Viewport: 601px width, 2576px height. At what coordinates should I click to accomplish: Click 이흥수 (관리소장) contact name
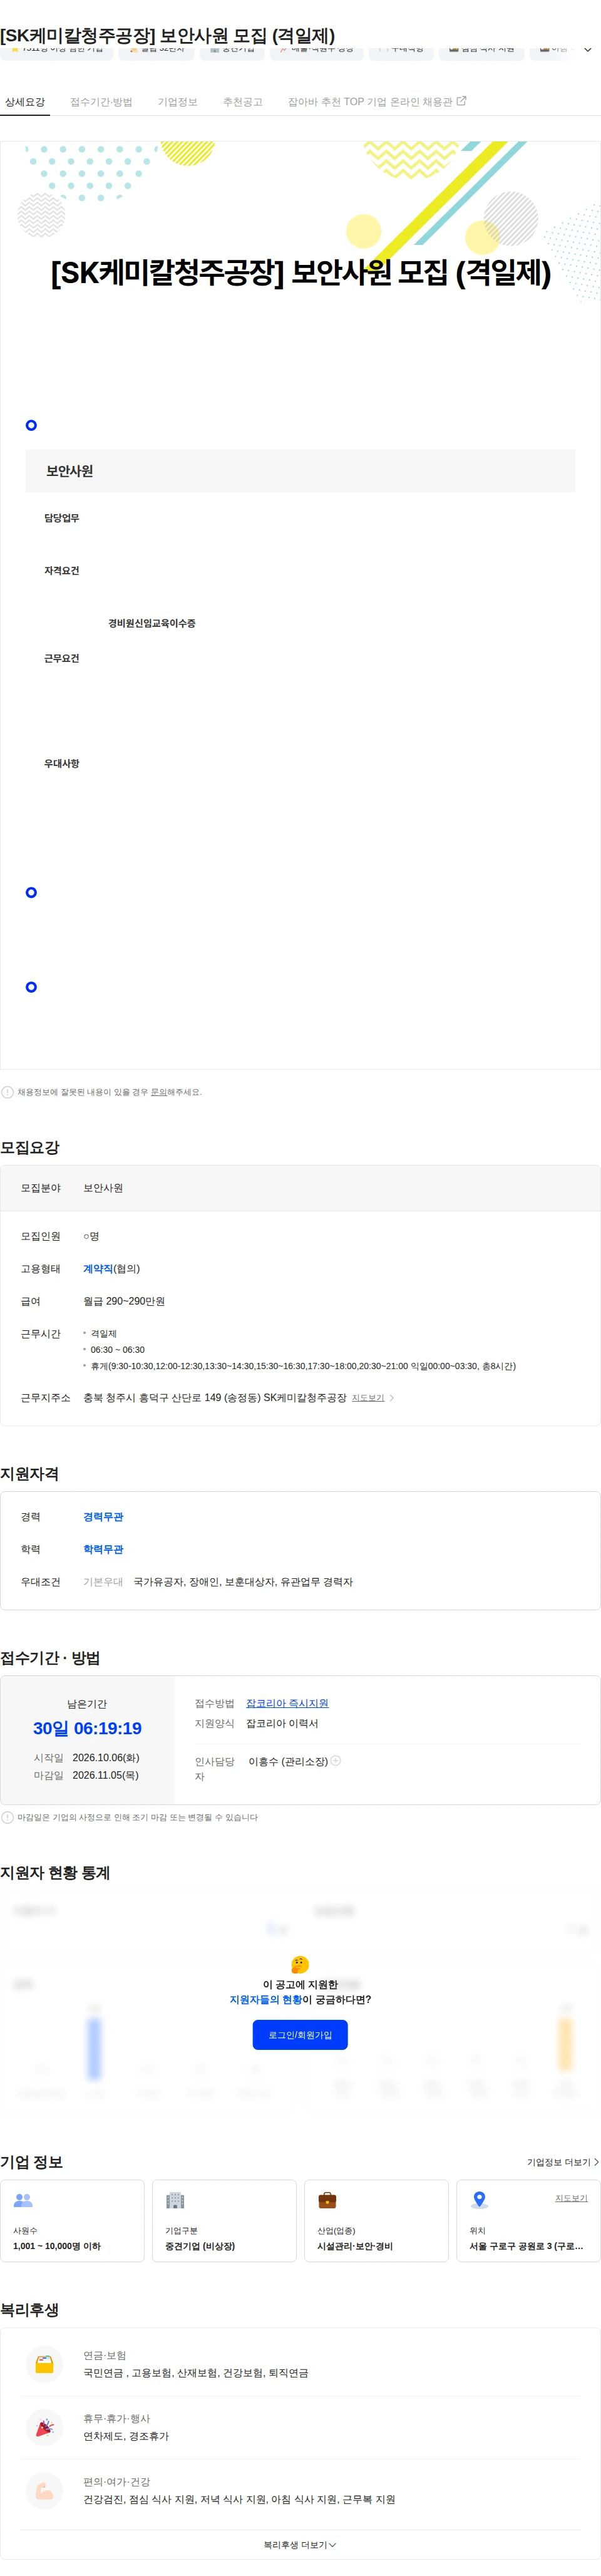pos(288,1761)
